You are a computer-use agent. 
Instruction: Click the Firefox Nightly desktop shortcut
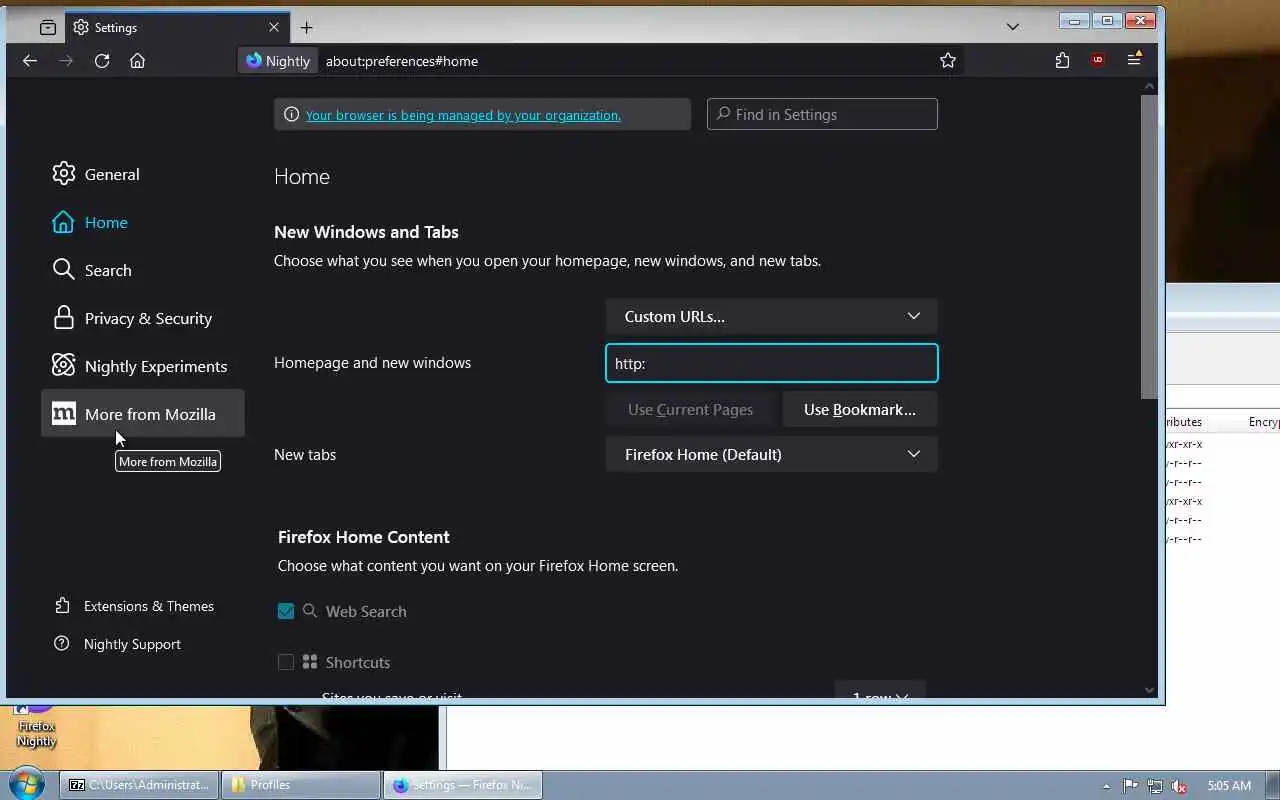(36, 727)
